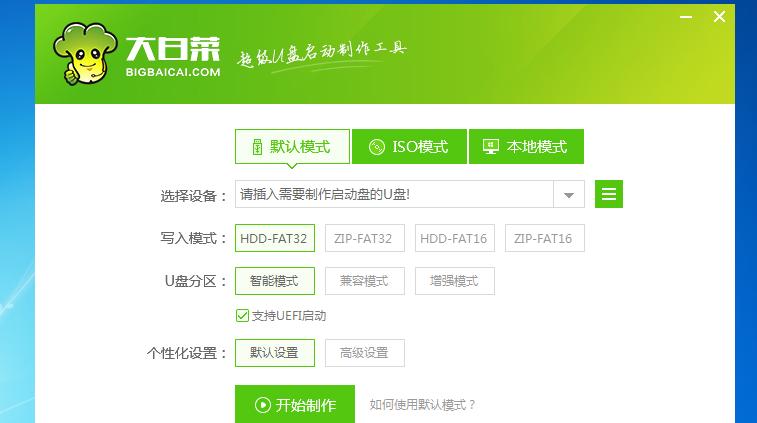The height and width of the screenshot is (423, 757).
Task: Minimize the Dabaicai window
Action: tap(686, 17)
